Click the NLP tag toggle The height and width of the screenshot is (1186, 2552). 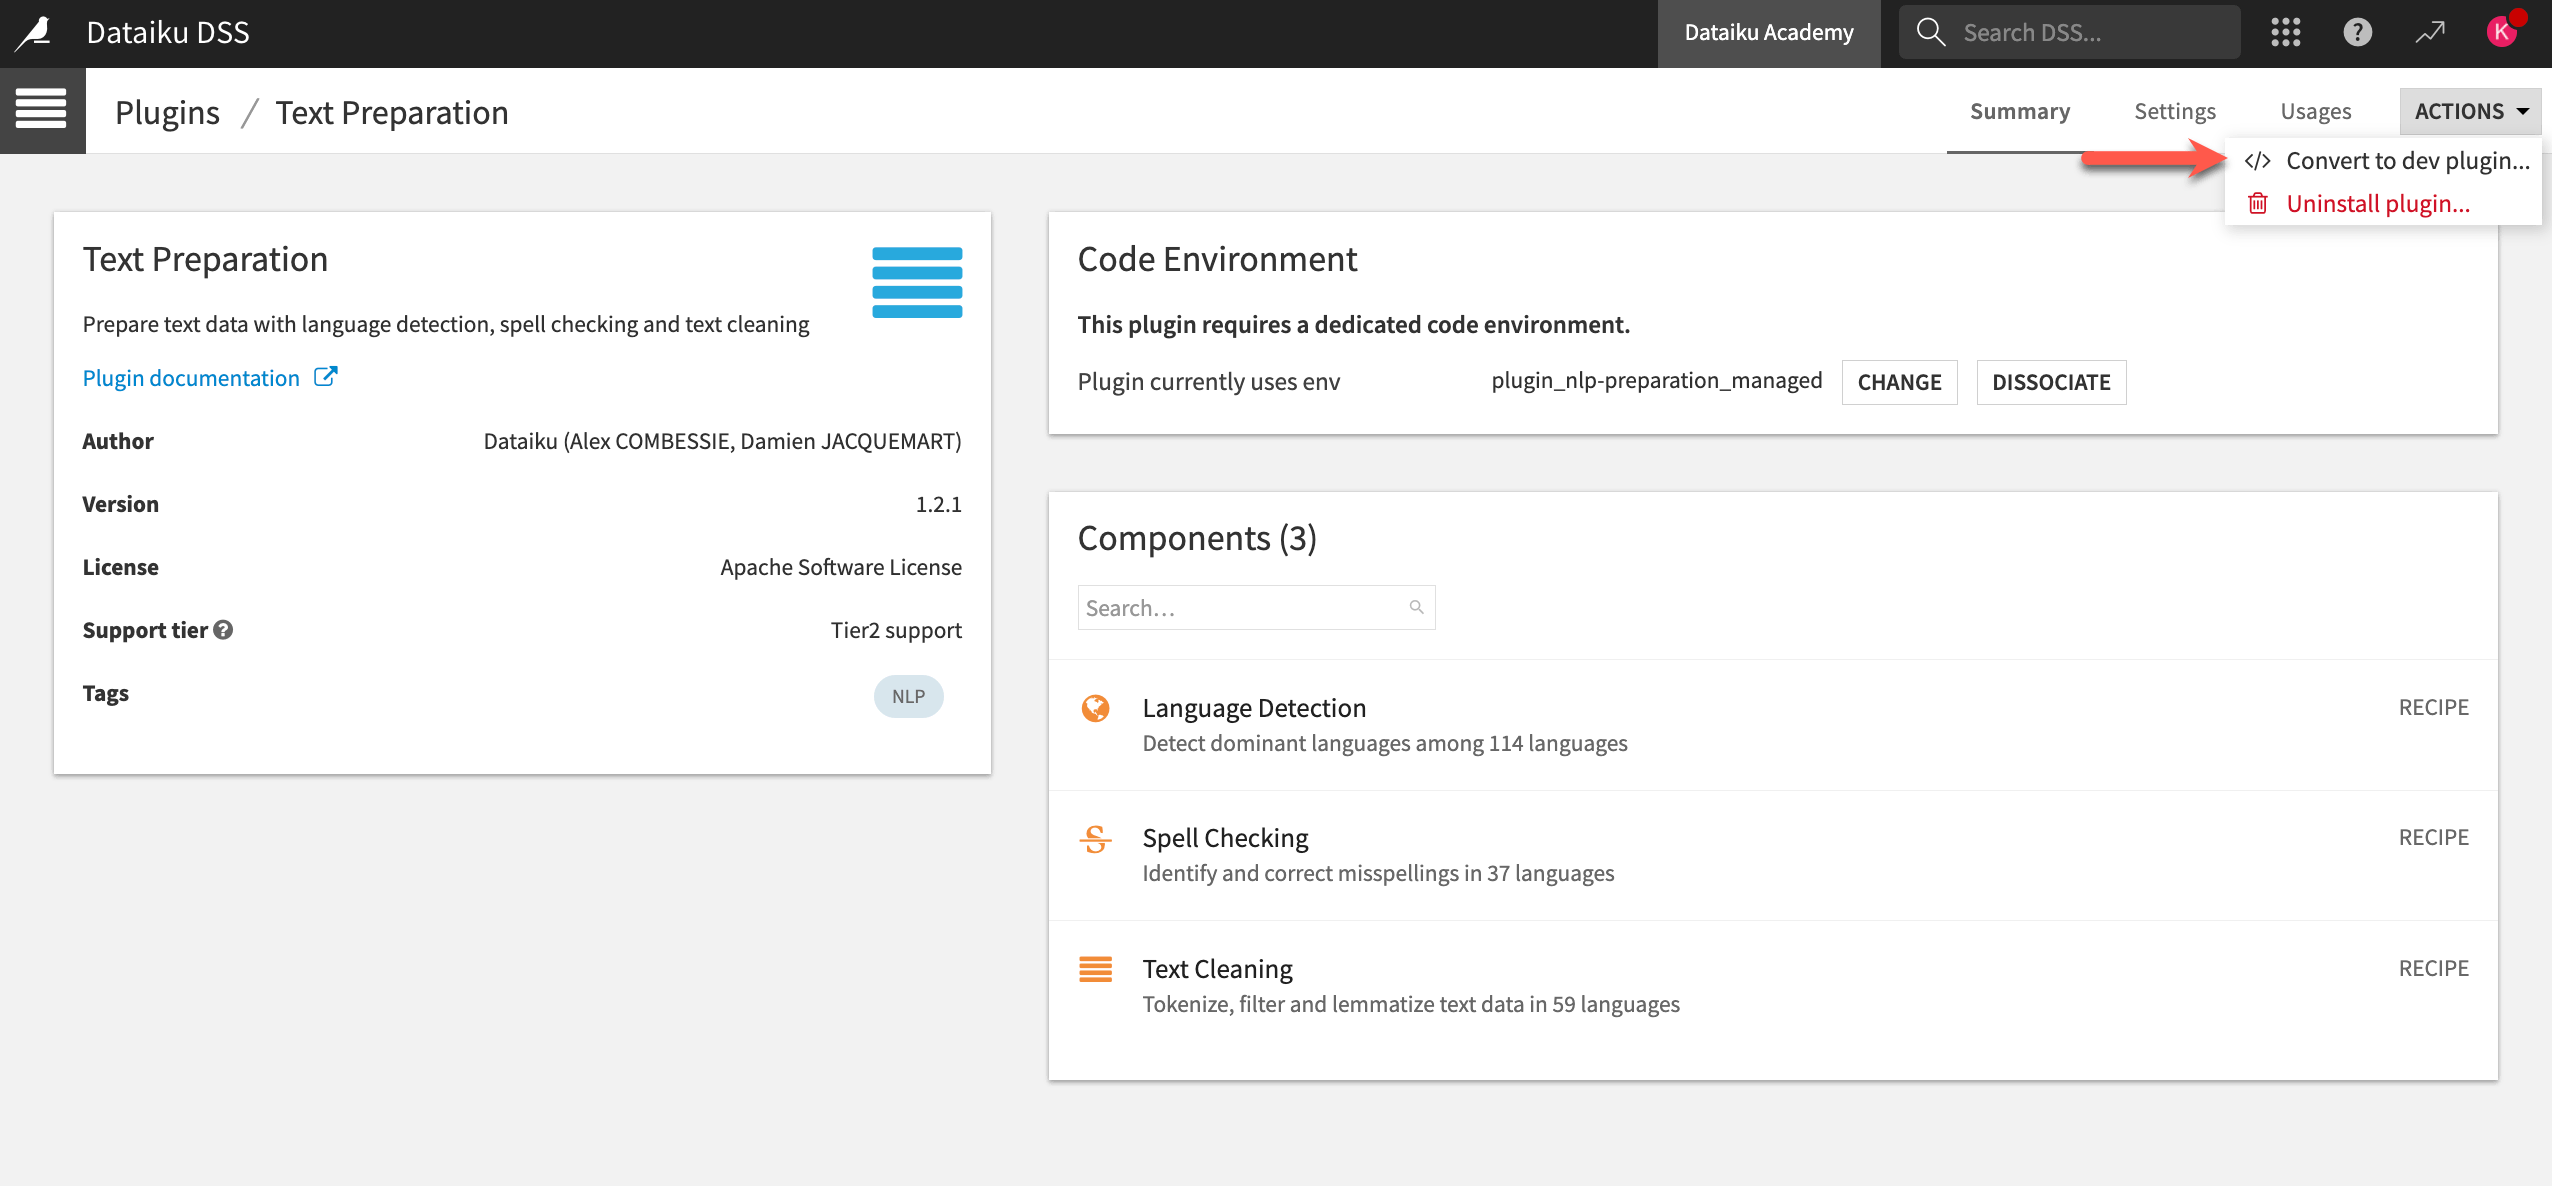pyautogui.click(x=907, y=695)
